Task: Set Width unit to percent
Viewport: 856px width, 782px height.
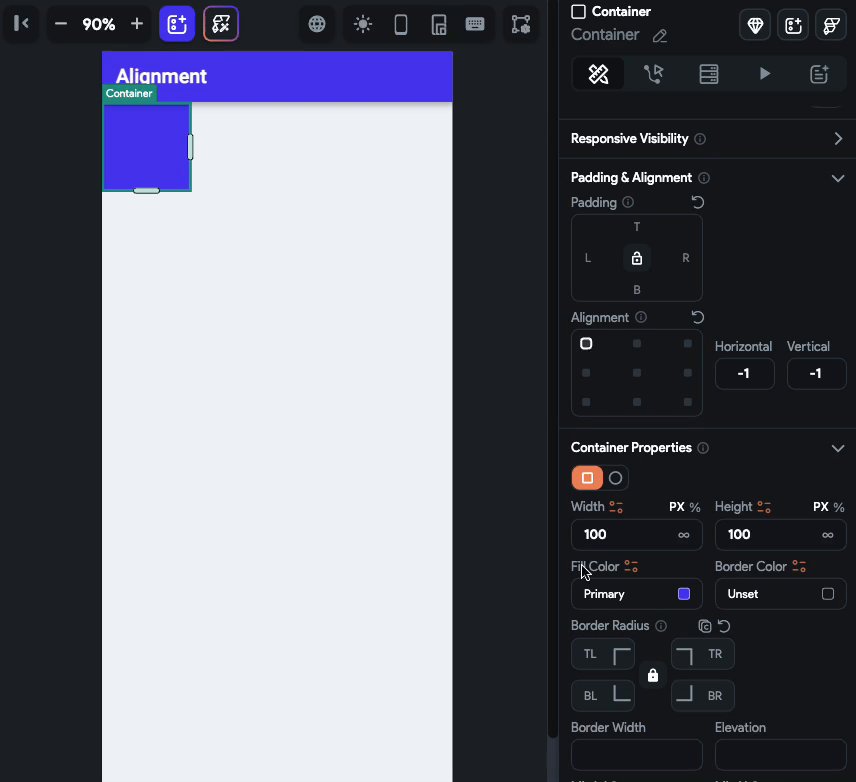Action: (x=694, y=507)
